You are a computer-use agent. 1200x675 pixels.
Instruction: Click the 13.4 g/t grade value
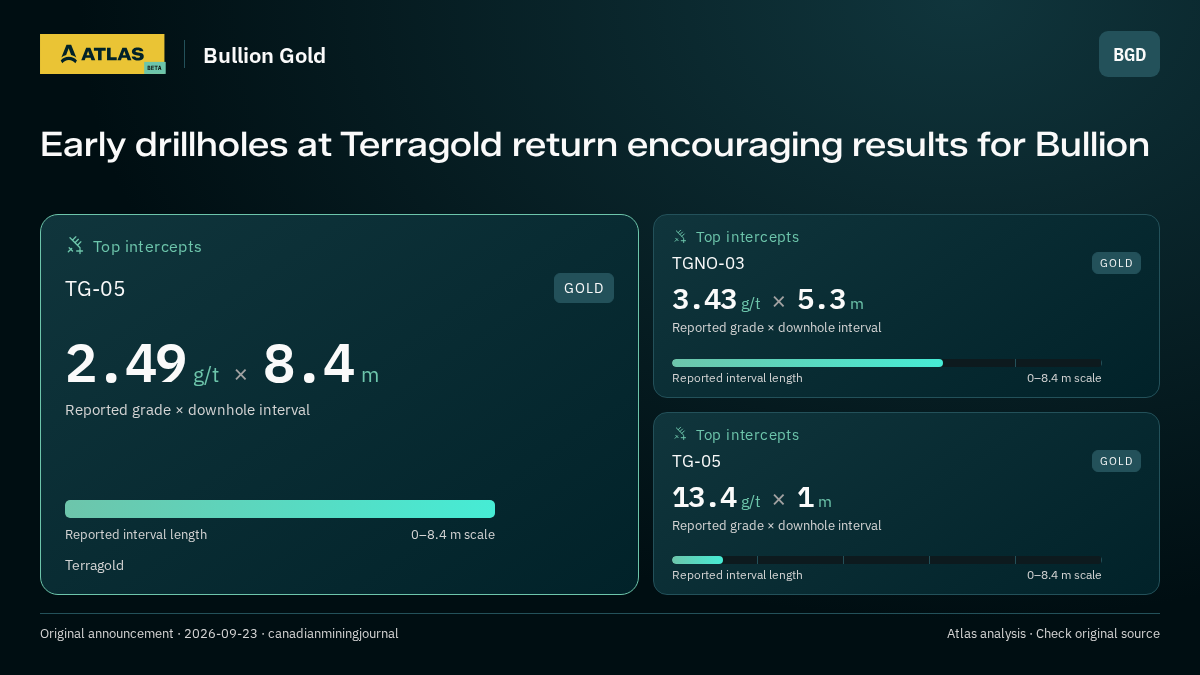pyautogui.click(x=716, y=497)
